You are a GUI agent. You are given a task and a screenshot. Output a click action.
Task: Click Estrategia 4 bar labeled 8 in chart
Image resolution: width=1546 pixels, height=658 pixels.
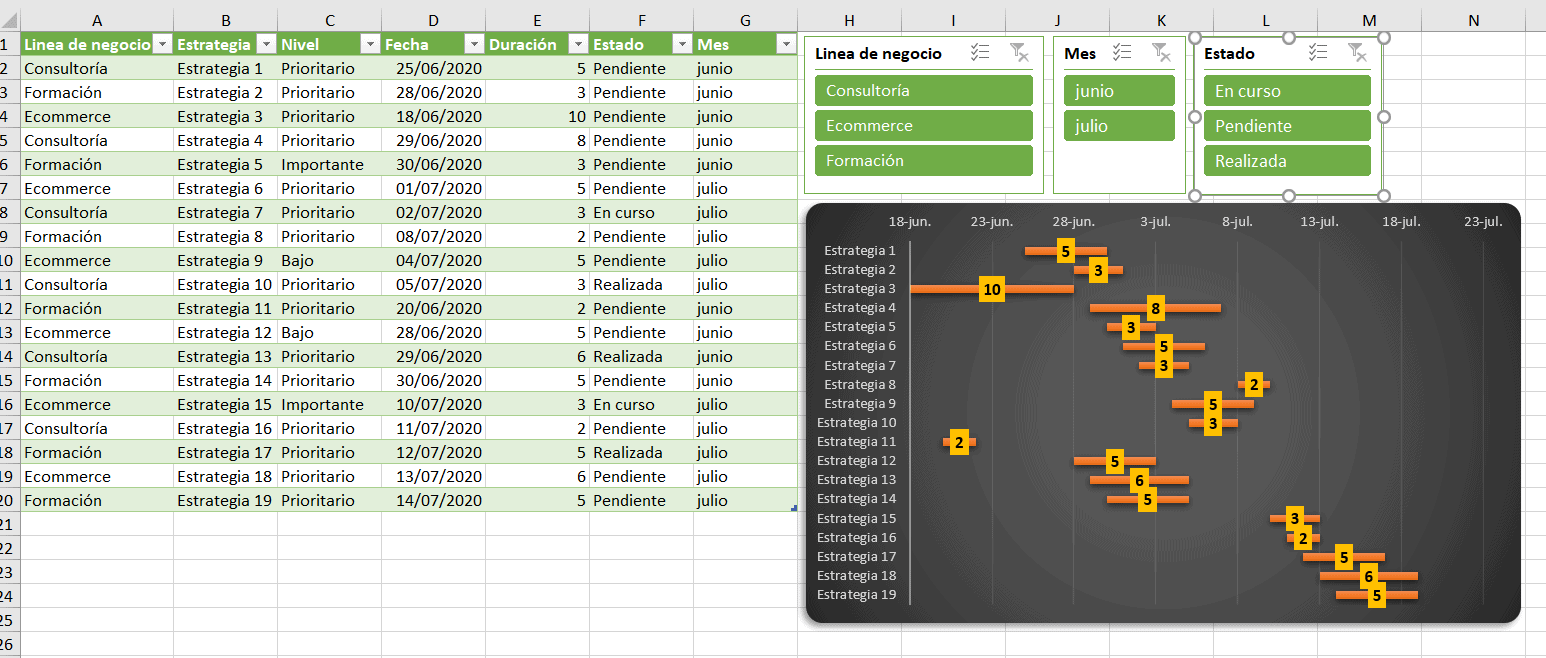coord(1155,308)
